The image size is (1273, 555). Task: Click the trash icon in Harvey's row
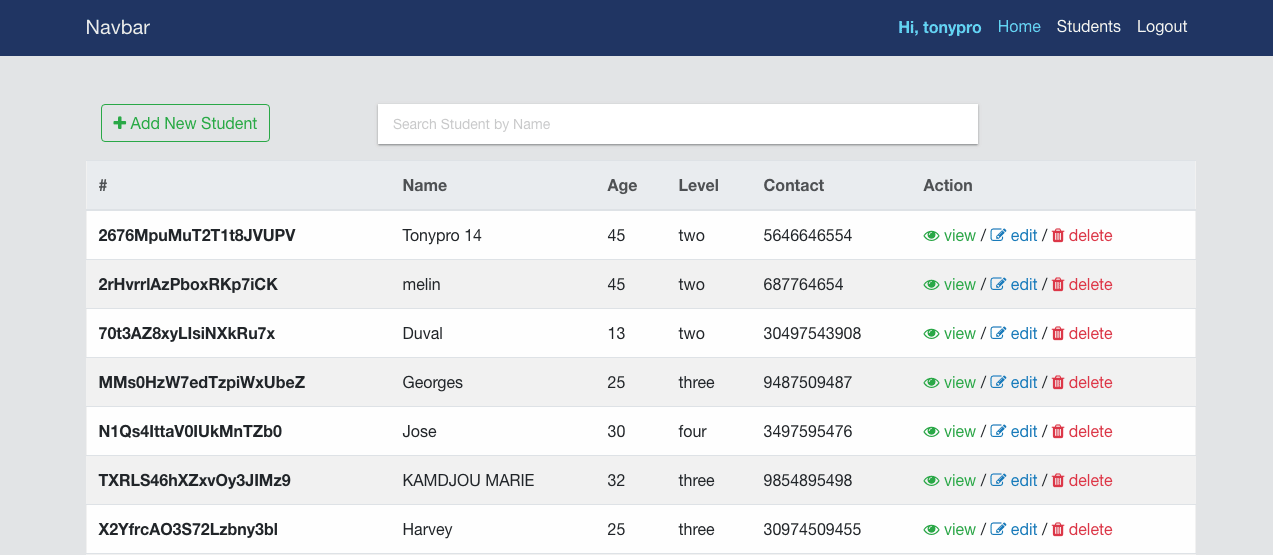pyautogui.click(x=1058, y=530)
